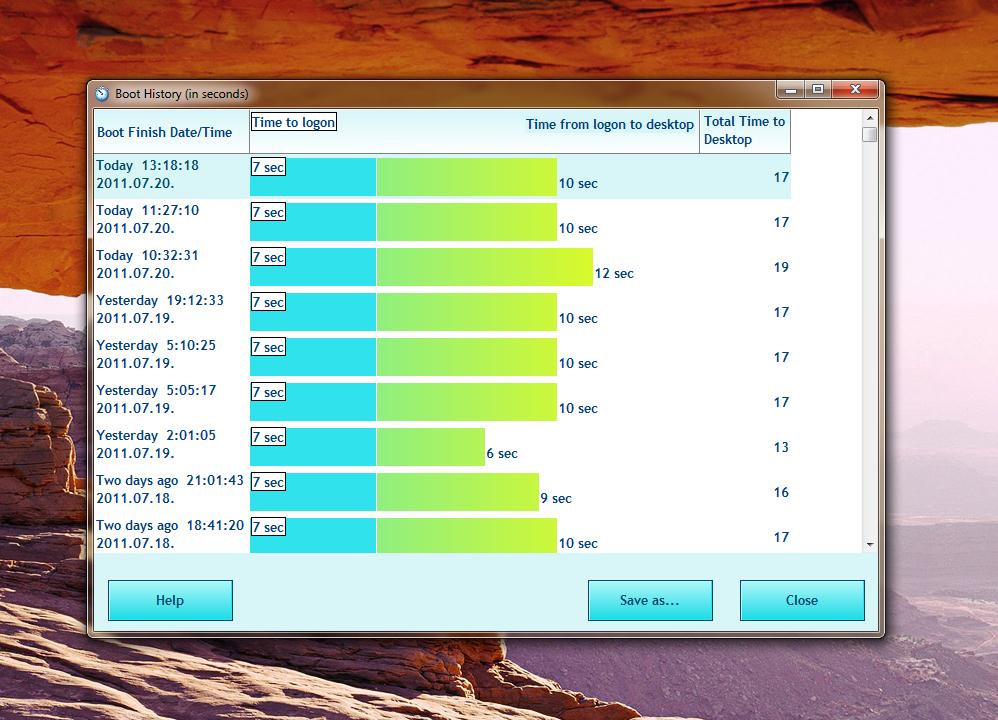998x720 pixels.
Task: Click the Boot History window title text
Action: click(181, 94)
